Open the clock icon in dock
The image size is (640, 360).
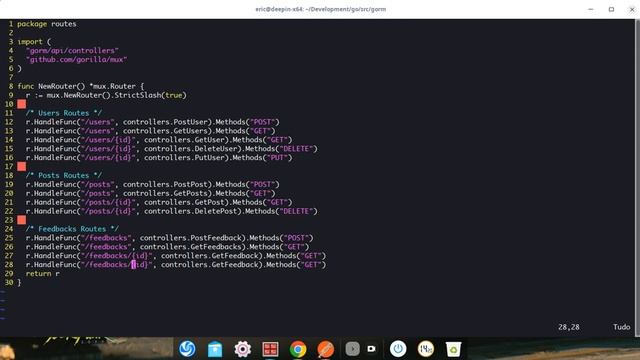click(426, 349)
